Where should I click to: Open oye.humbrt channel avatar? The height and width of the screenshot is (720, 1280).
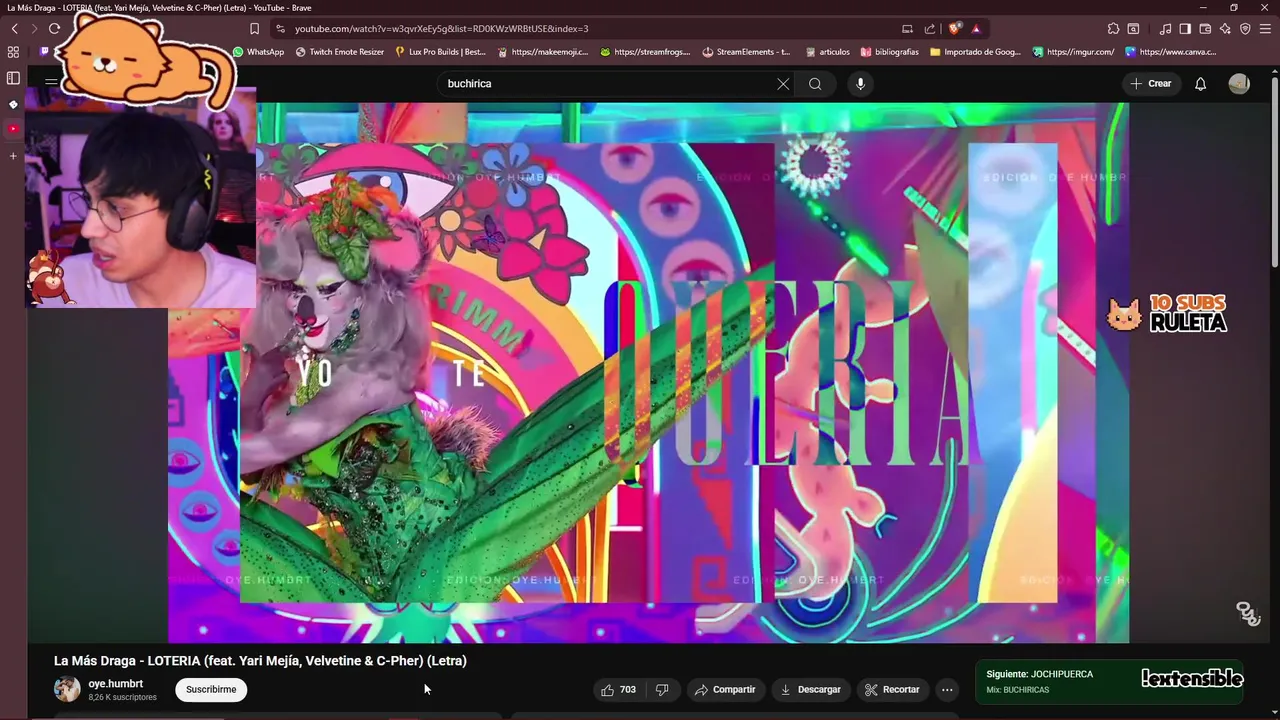coord(67,689)
